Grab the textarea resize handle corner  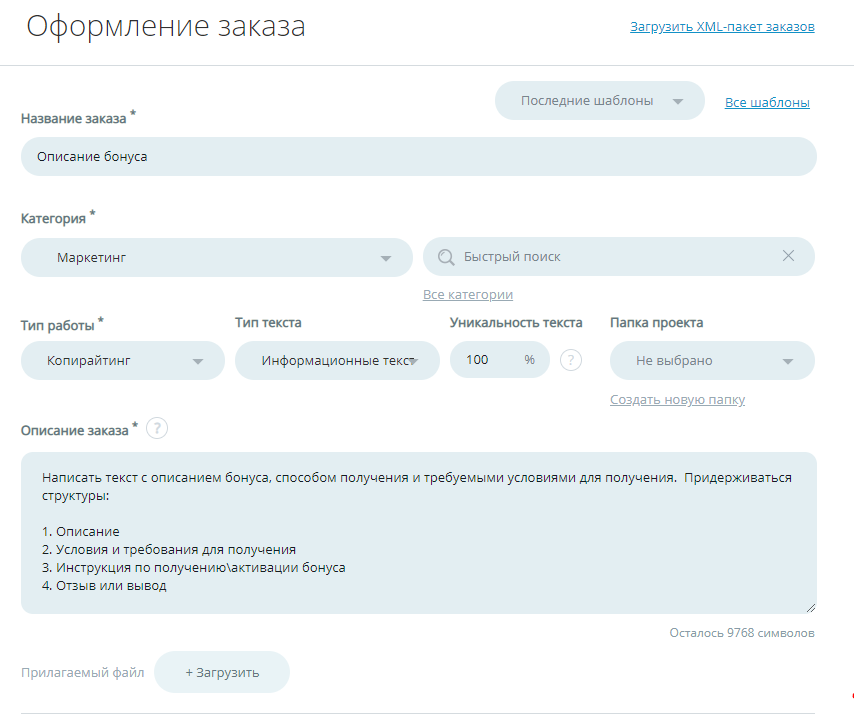click(811, 608)
